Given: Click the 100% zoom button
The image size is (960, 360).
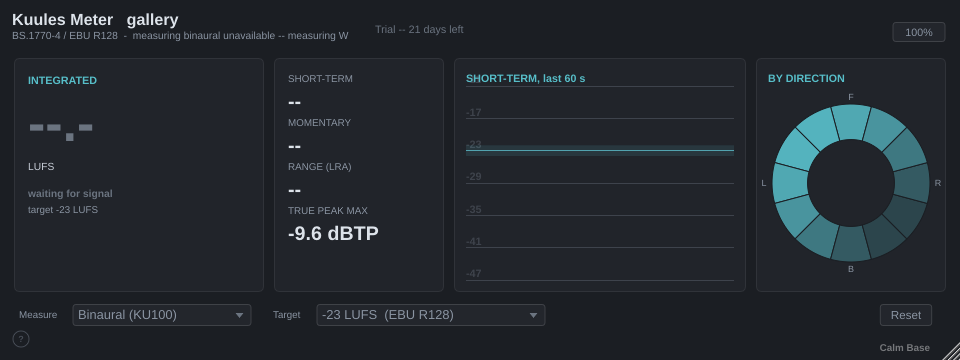Looking at the screenshot, I should point(918,32).
